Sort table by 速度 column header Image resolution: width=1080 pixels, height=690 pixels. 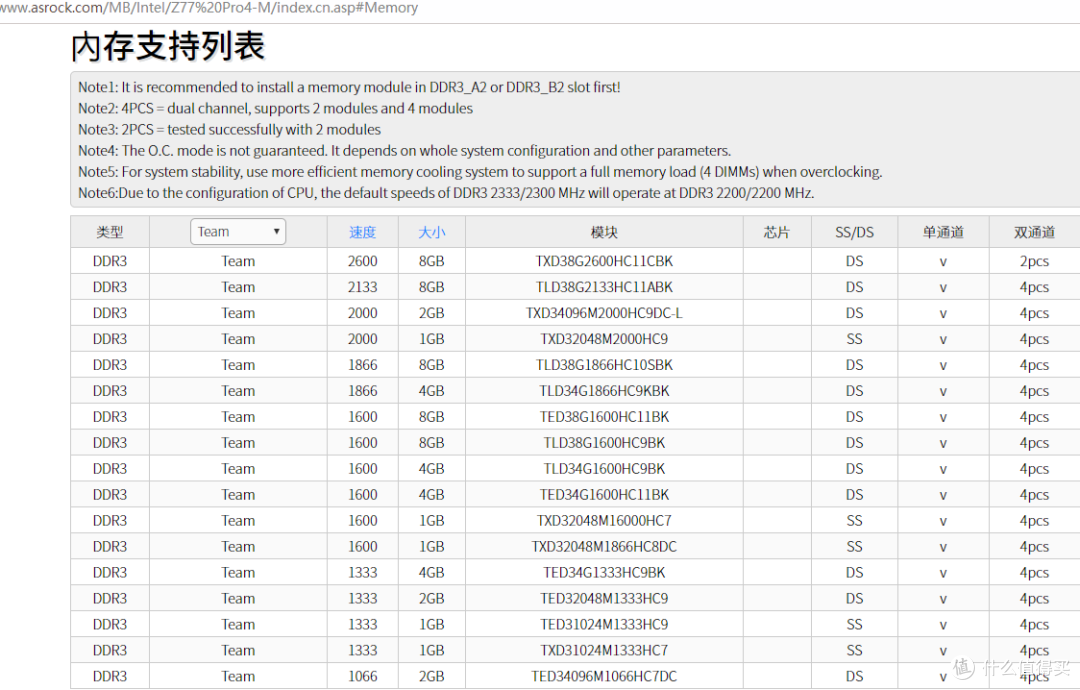click(362, 232)
